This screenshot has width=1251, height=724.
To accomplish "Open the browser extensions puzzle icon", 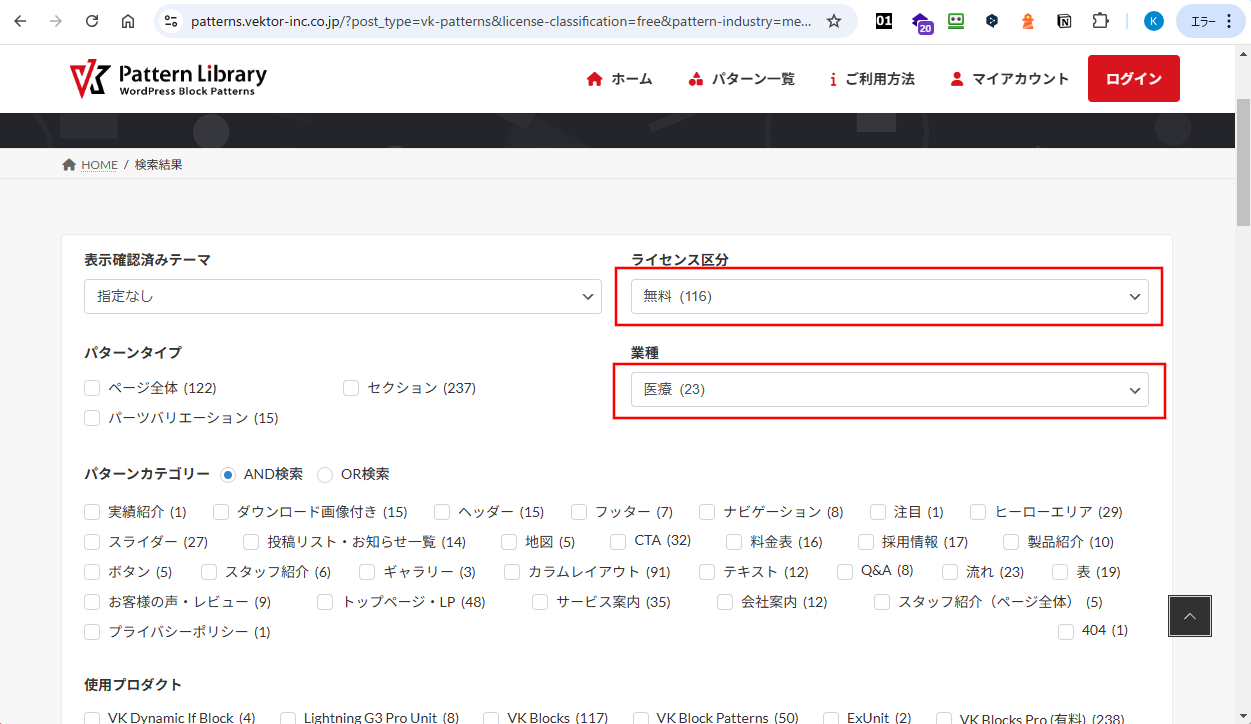I will coord(1100,21).
